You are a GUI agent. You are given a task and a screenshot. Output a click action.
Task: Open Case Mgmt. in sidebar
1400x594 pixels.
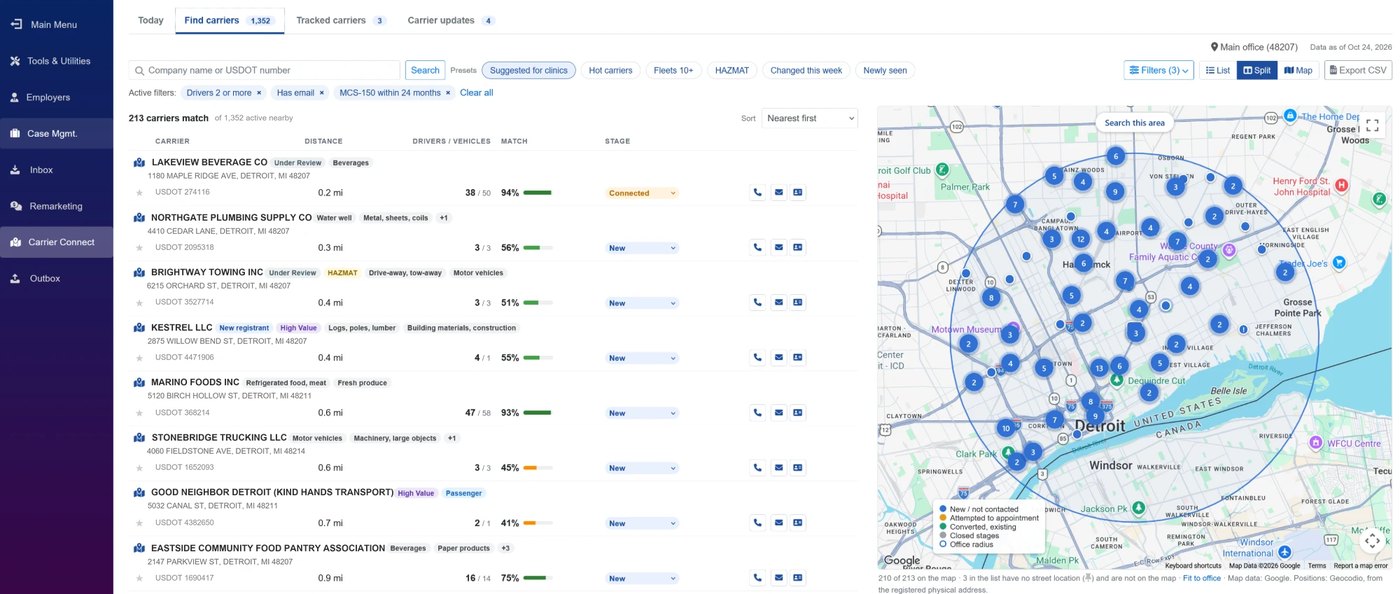pyautogui.click(x=56, y=133)
